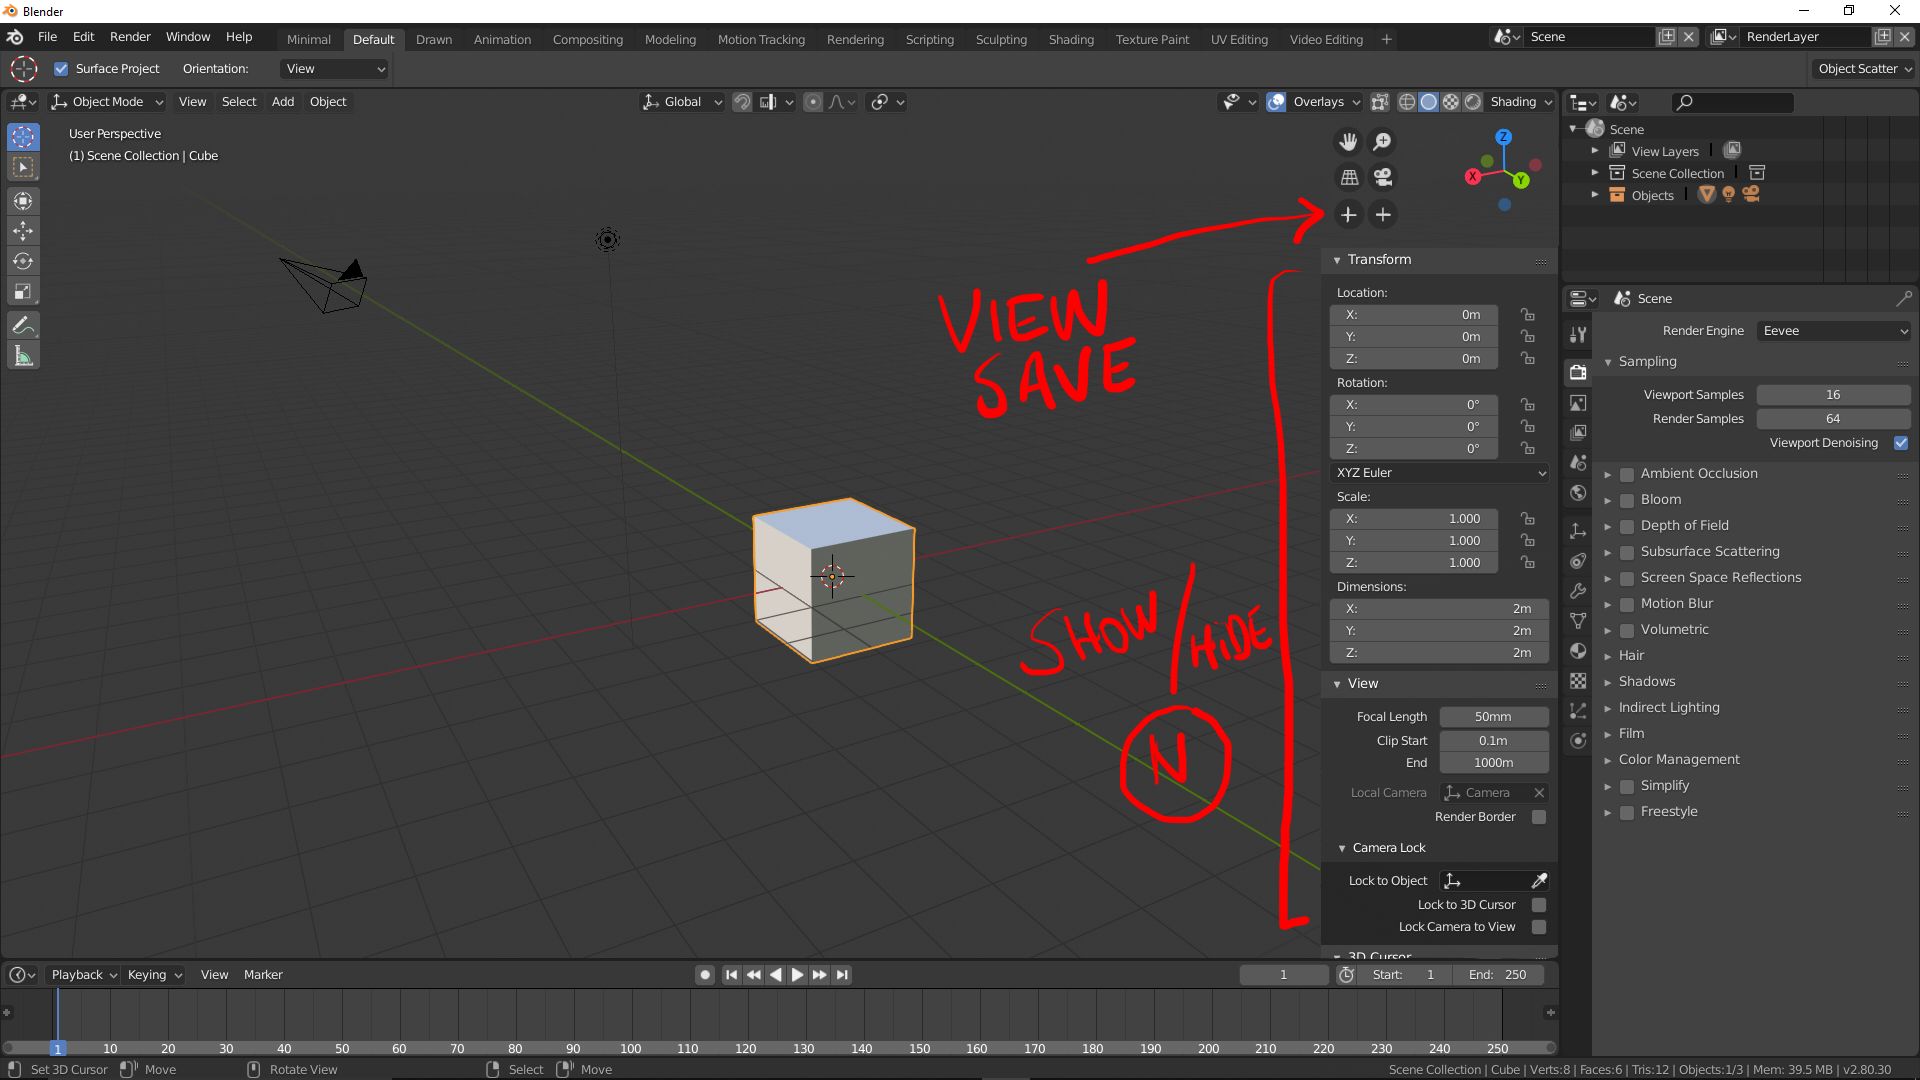Image resolution: width=1920 pixels, height=1080 pixels.
Task: Click the zoom magnifier viewport icon
Action: 1383,142
